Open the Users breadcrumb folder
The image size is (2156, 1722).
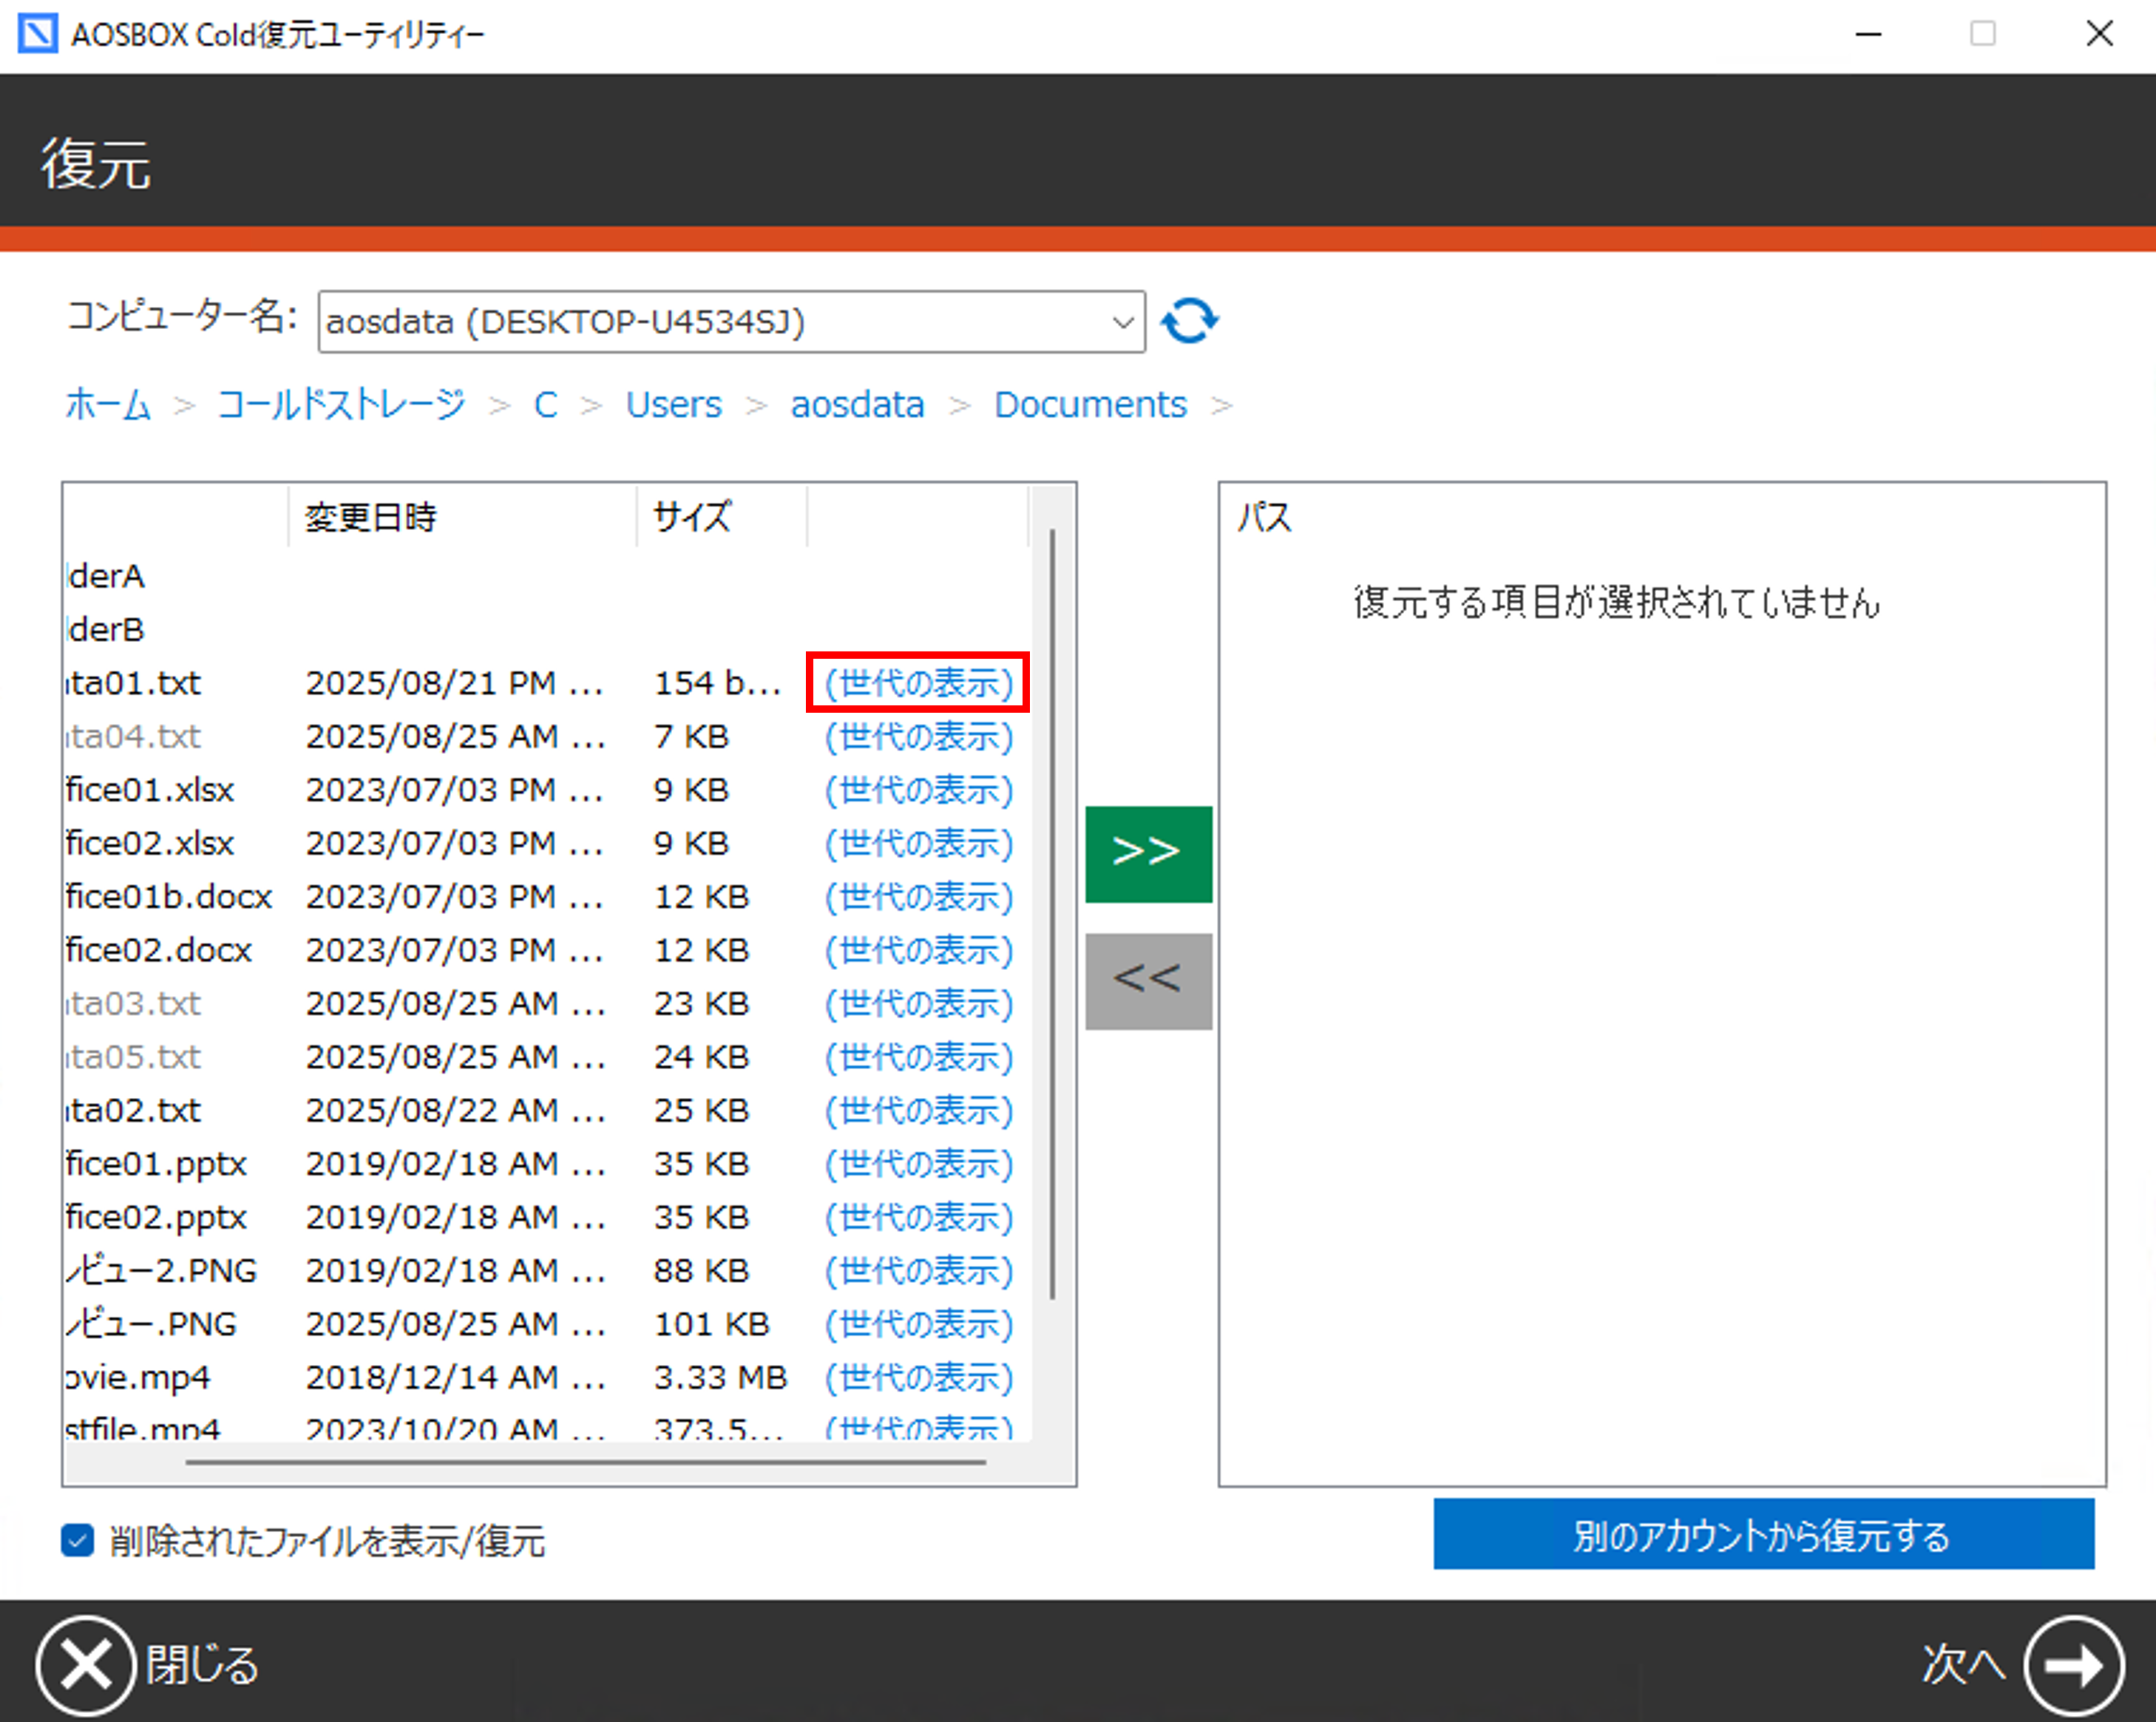coord(673,405)
